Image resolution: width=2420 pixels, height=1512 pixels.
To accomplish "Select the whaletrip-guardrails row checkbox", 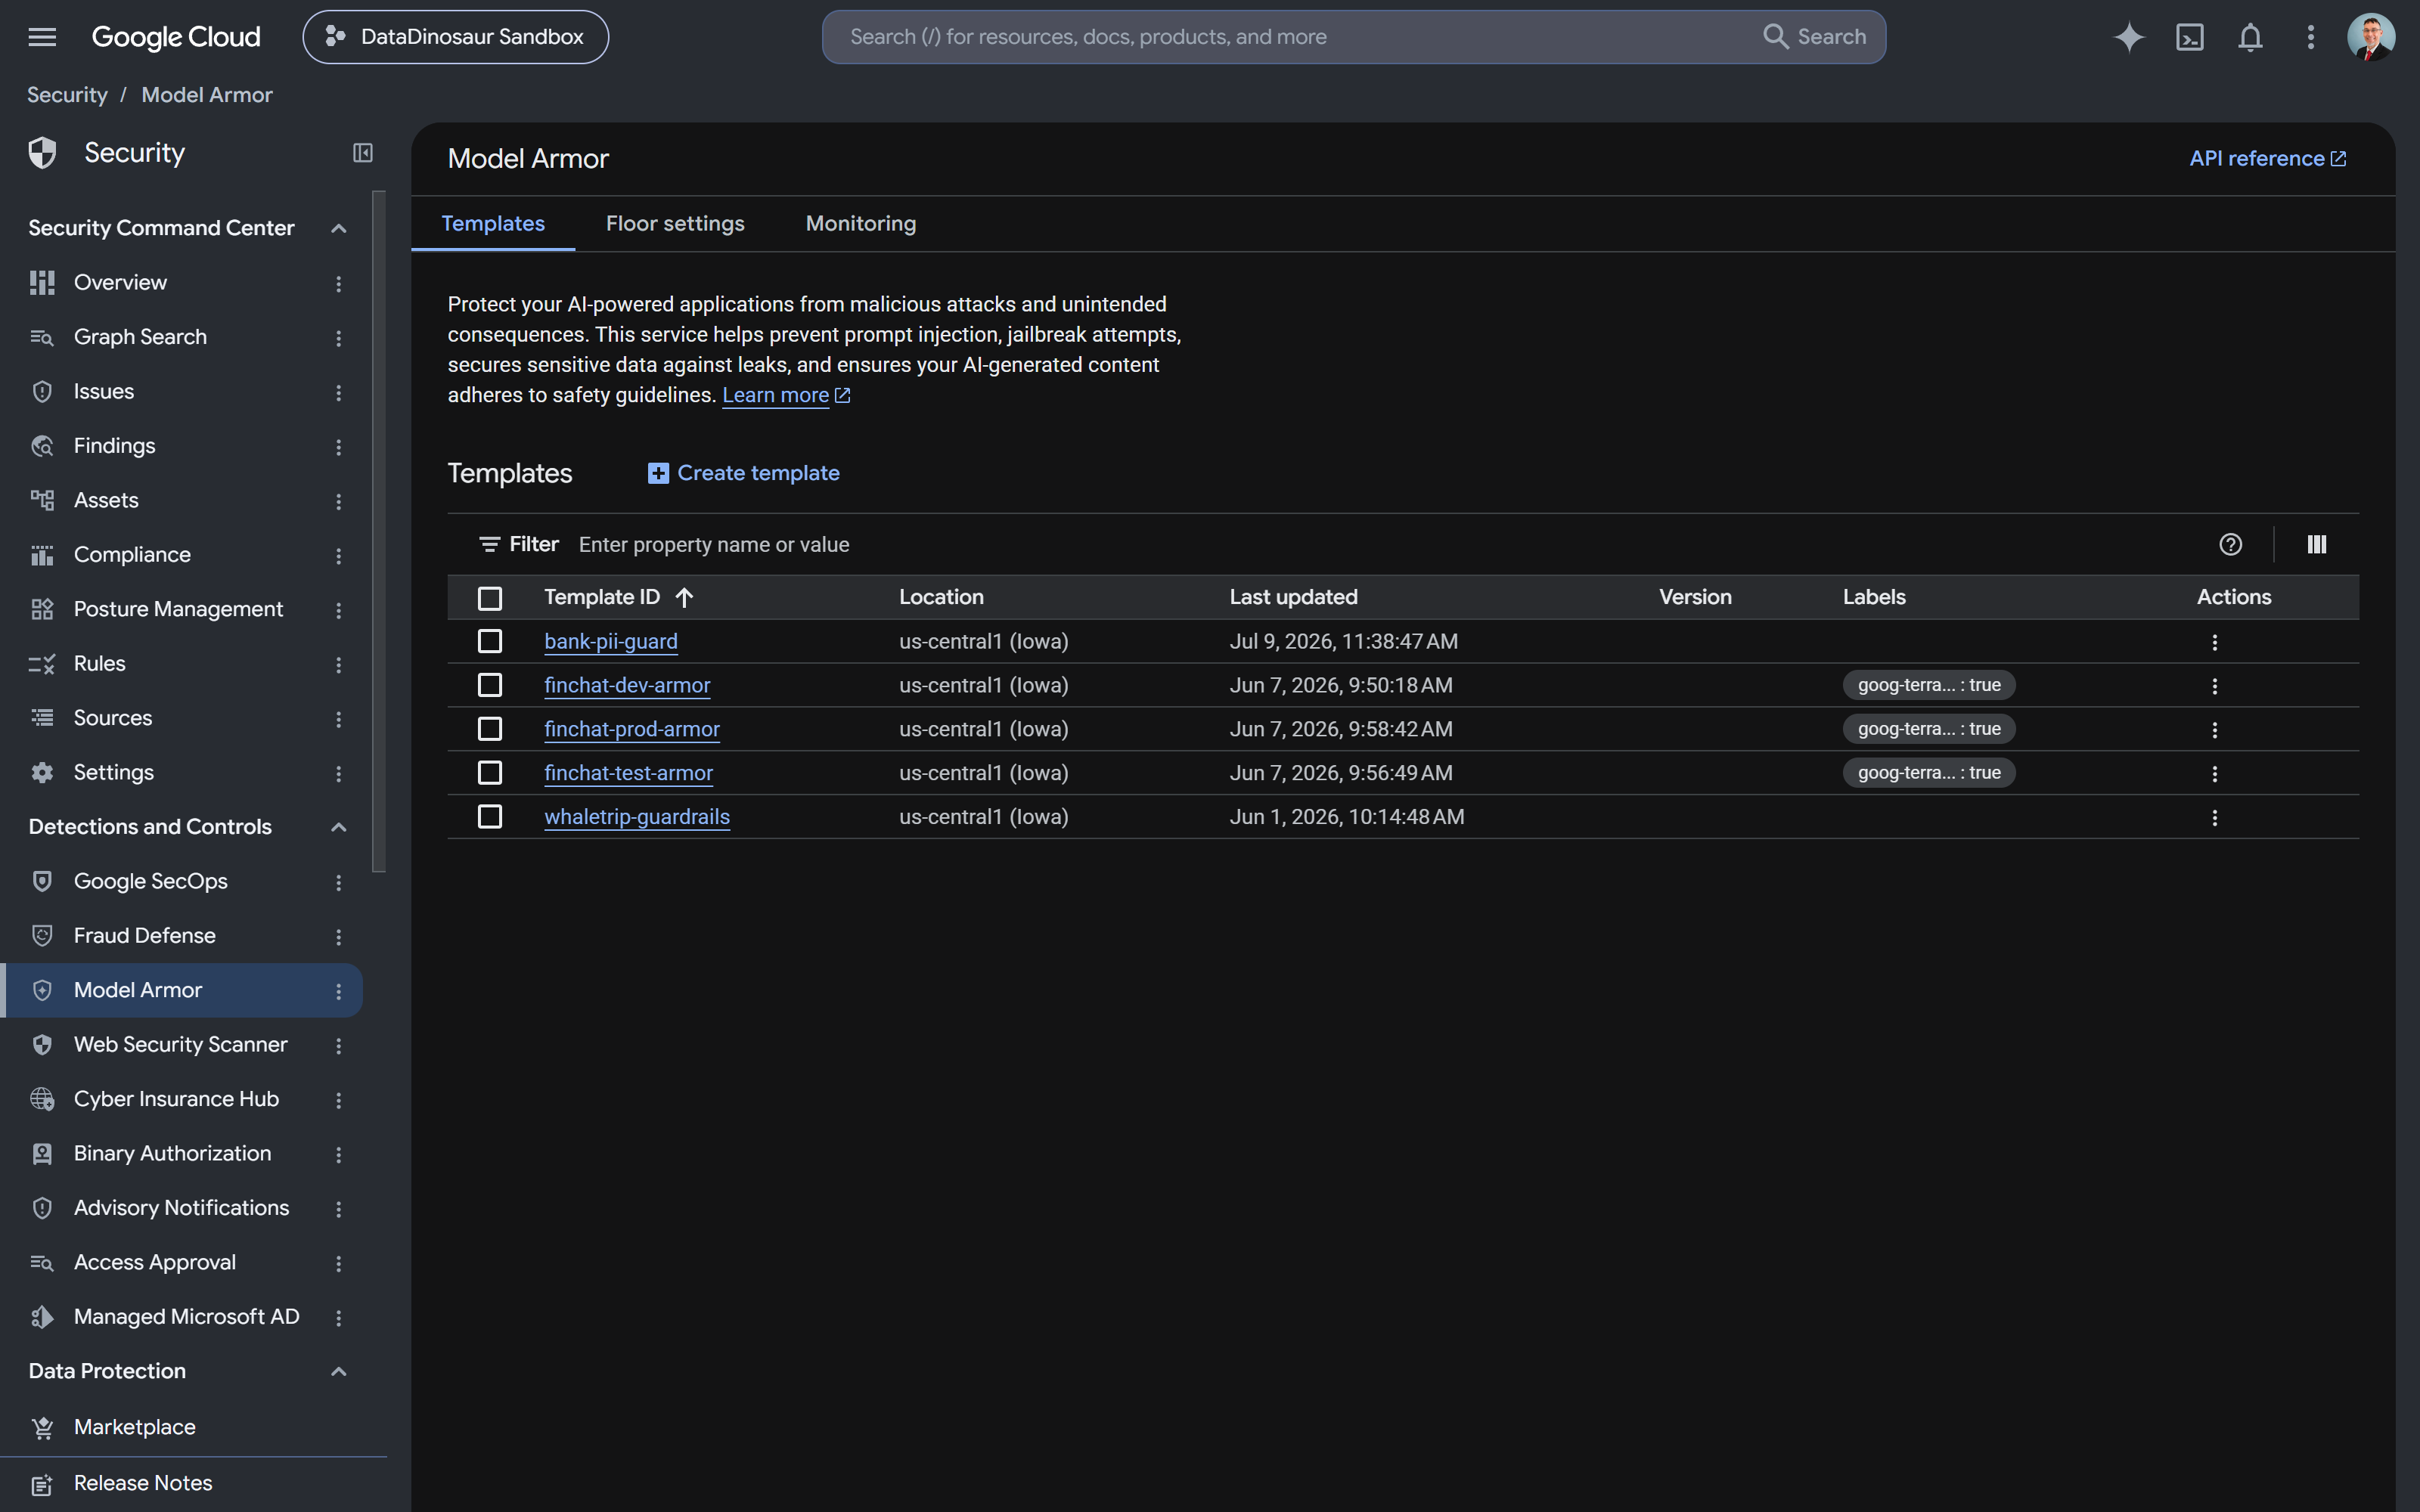I will pyautogui.click(x=490, y=817).
